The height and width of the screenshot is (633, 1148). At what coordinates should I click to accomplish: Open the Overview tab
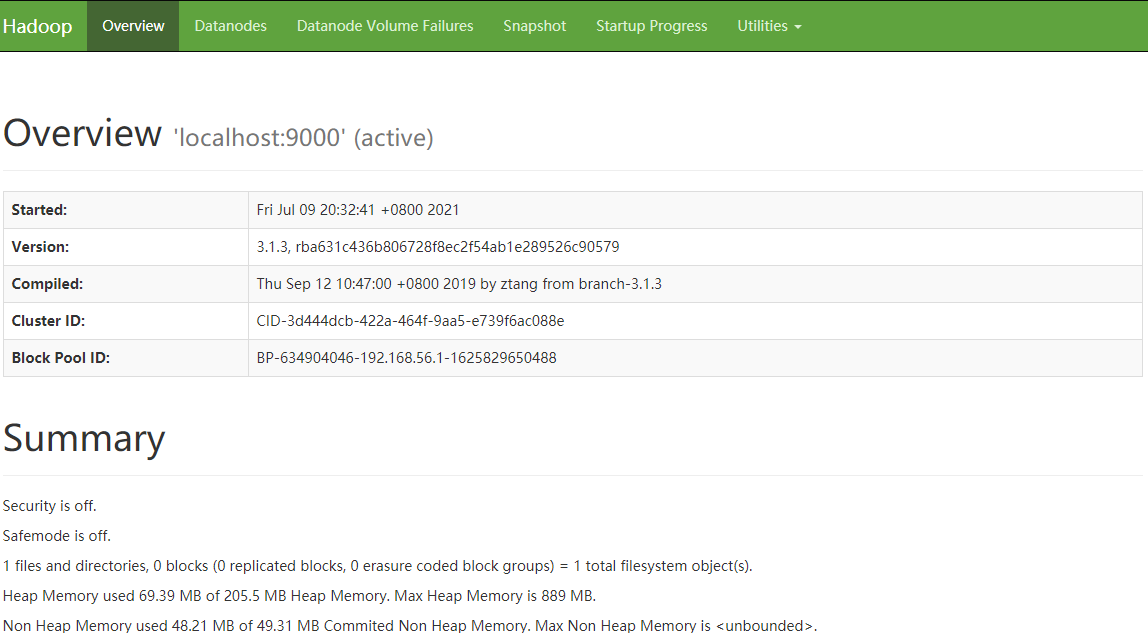[x=133, y=26]
